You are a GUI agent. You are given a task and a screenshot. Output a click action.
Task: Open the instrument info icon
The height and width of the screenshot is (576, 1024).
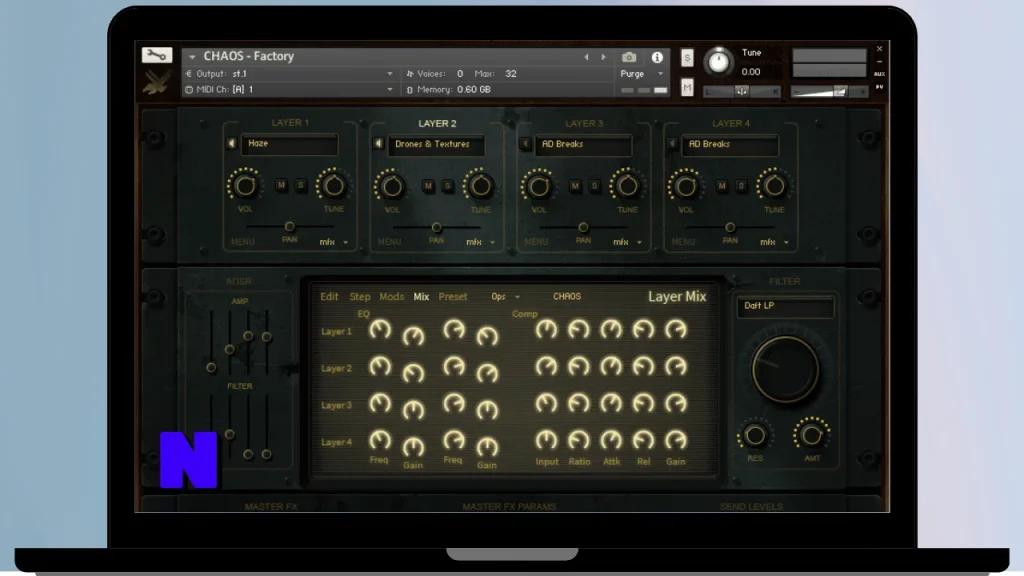click(x=657, y=57)
